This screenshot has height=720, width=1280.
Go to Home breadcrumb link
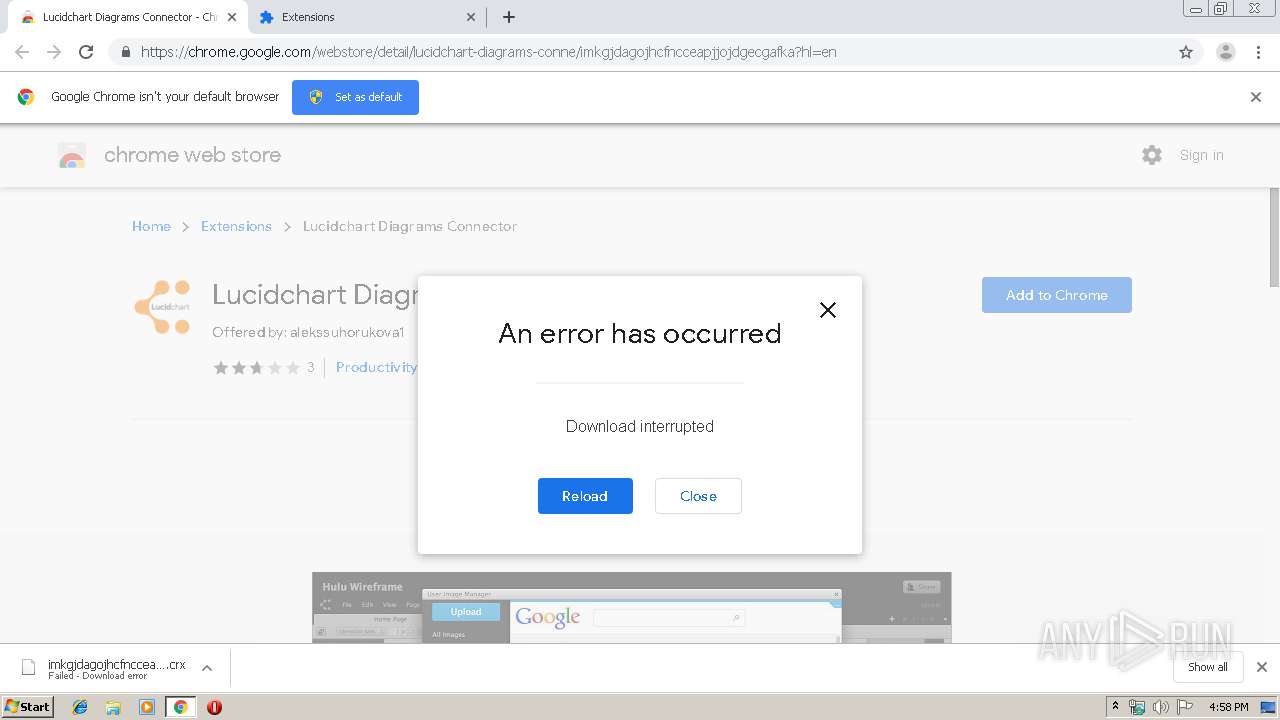coord(151,226)
